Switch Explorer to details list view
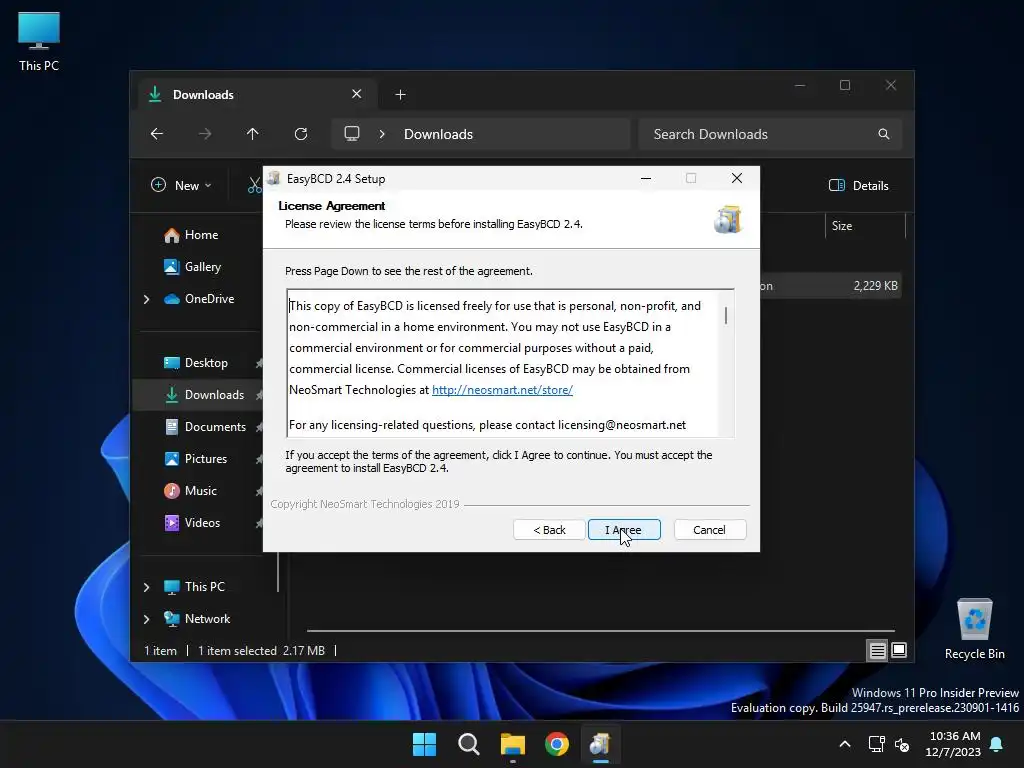Screen dimensions: 1024x768 tap(877, 650)
